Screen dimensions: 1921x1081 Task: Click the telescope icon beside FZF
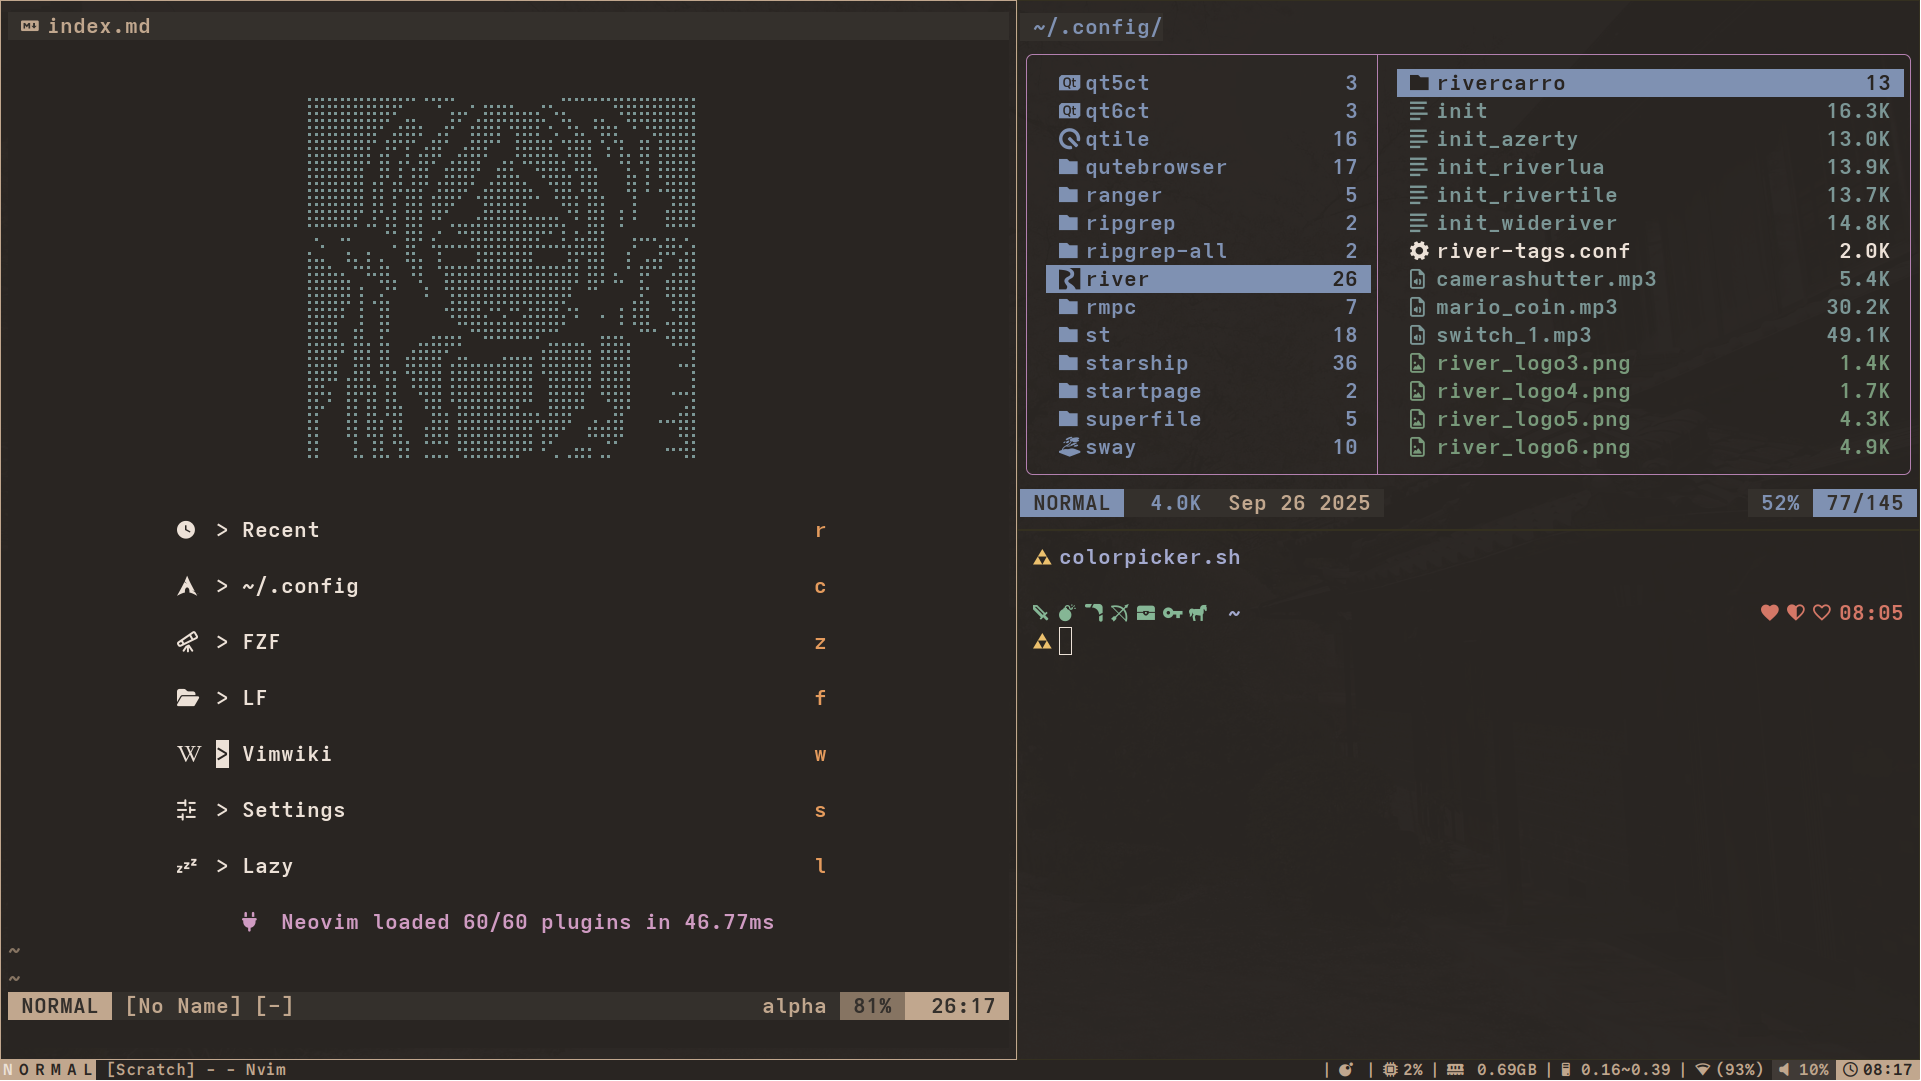(187, 642)
